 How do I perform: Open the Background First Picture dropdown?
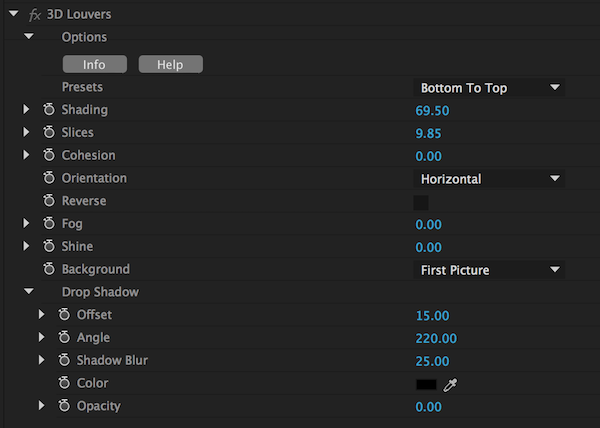point(490,270)
